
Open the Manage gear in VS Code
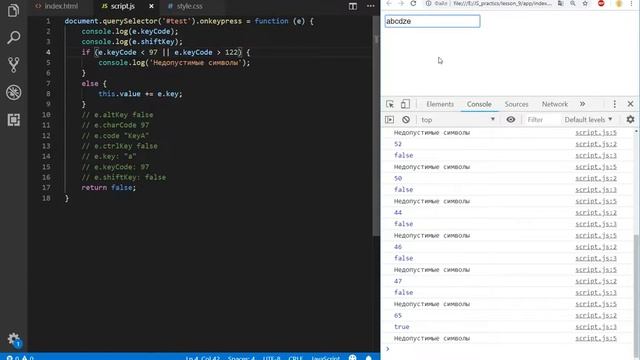(x=13, y=339)
